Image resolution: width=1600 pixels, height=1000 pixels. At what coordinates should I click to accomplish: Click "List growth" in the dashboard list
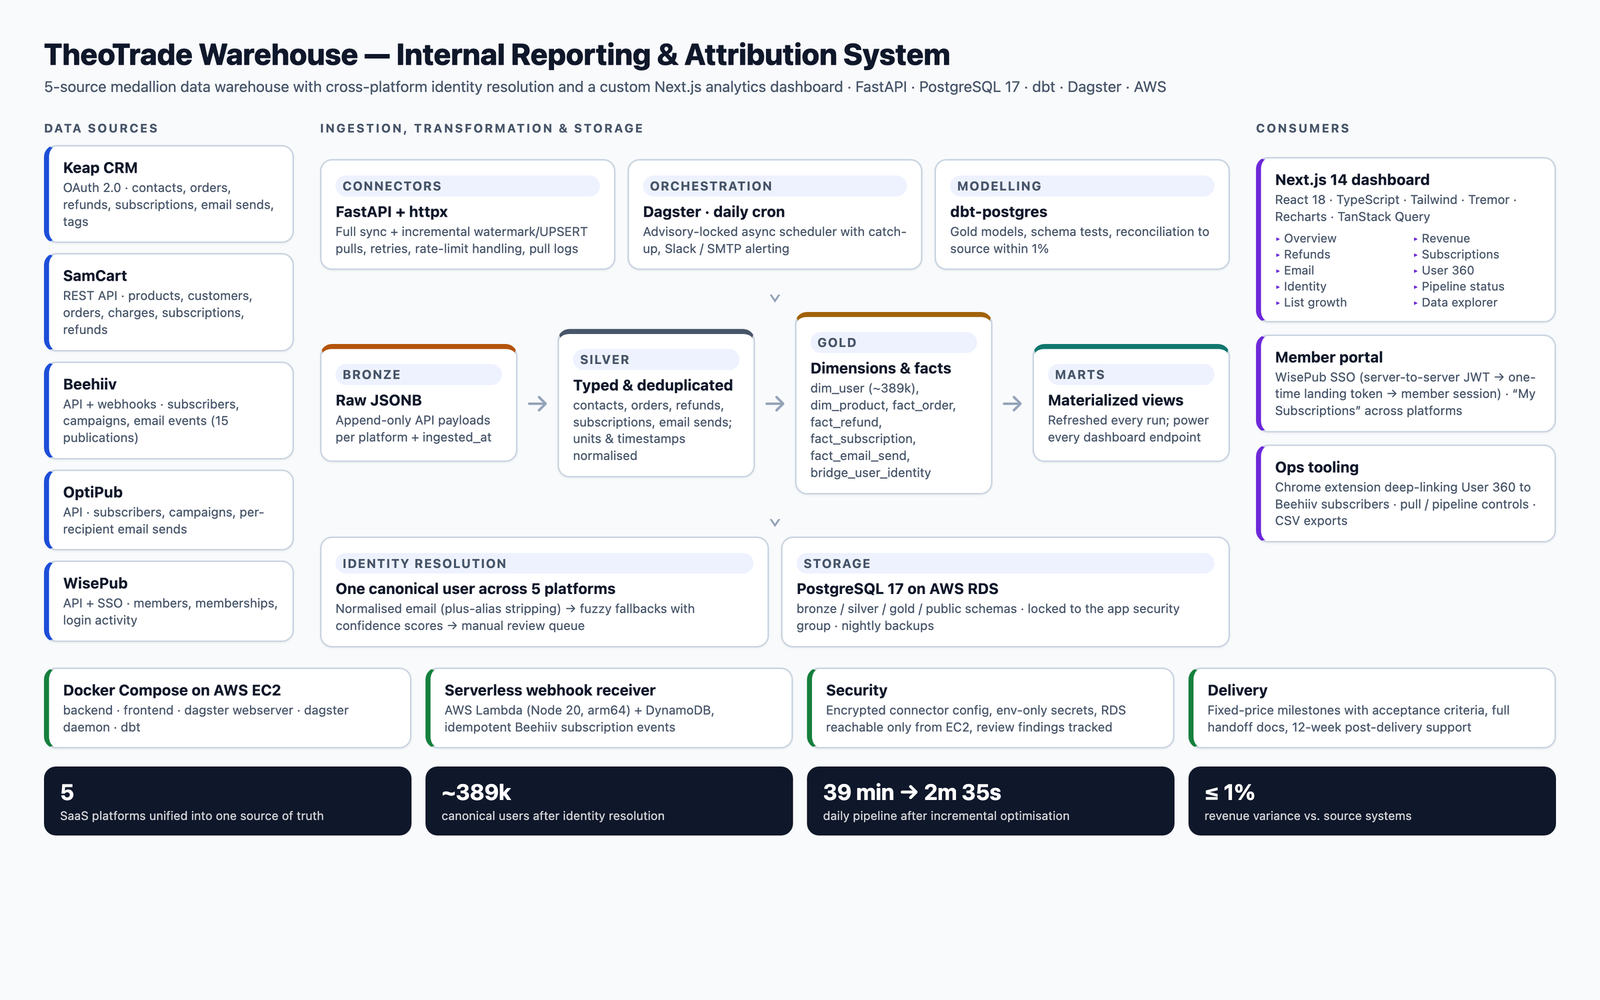click(x=1315, y=303)
